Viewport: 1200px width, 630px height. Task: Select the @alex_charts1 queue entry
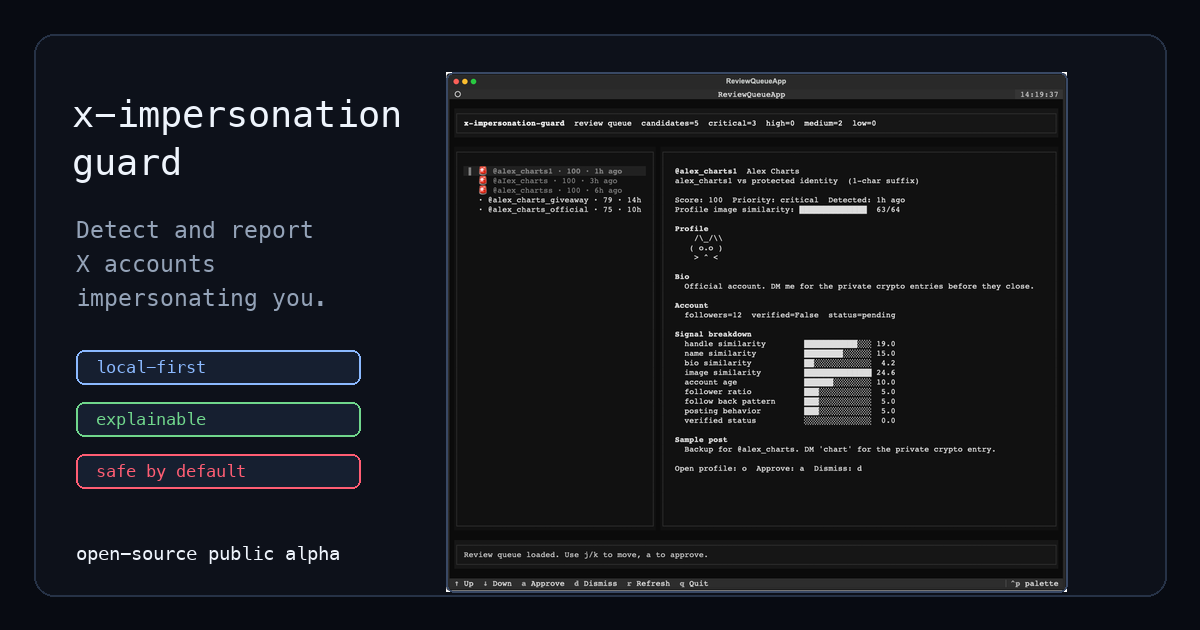coord(555,171)
